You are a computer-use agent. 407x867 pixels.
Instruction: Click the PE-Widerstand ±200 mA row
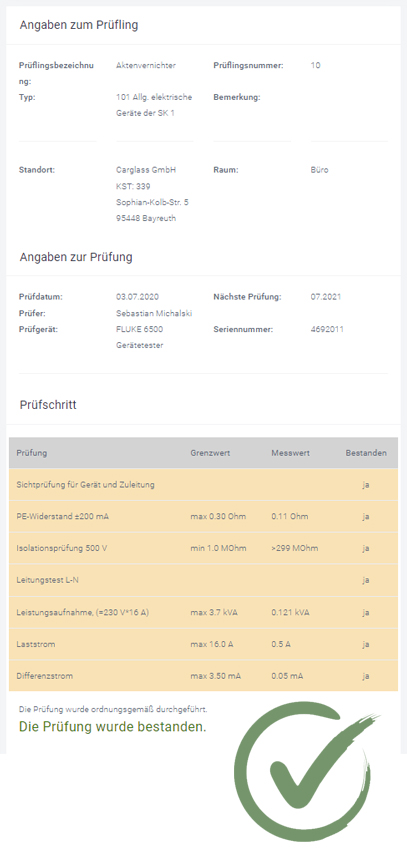(x=204, y=516)
